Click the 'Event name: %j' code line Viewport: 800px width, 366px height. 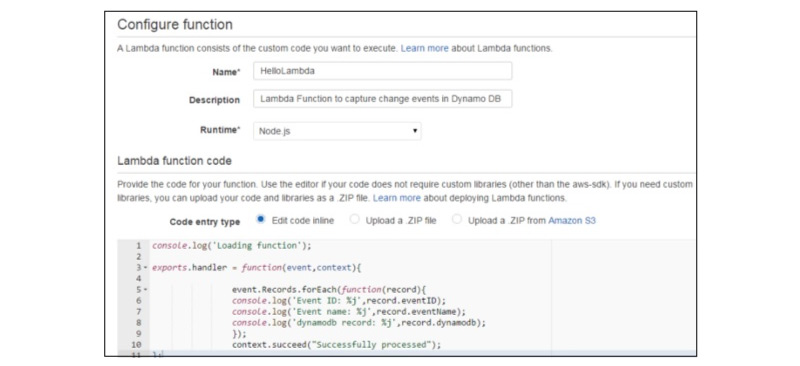349,311
